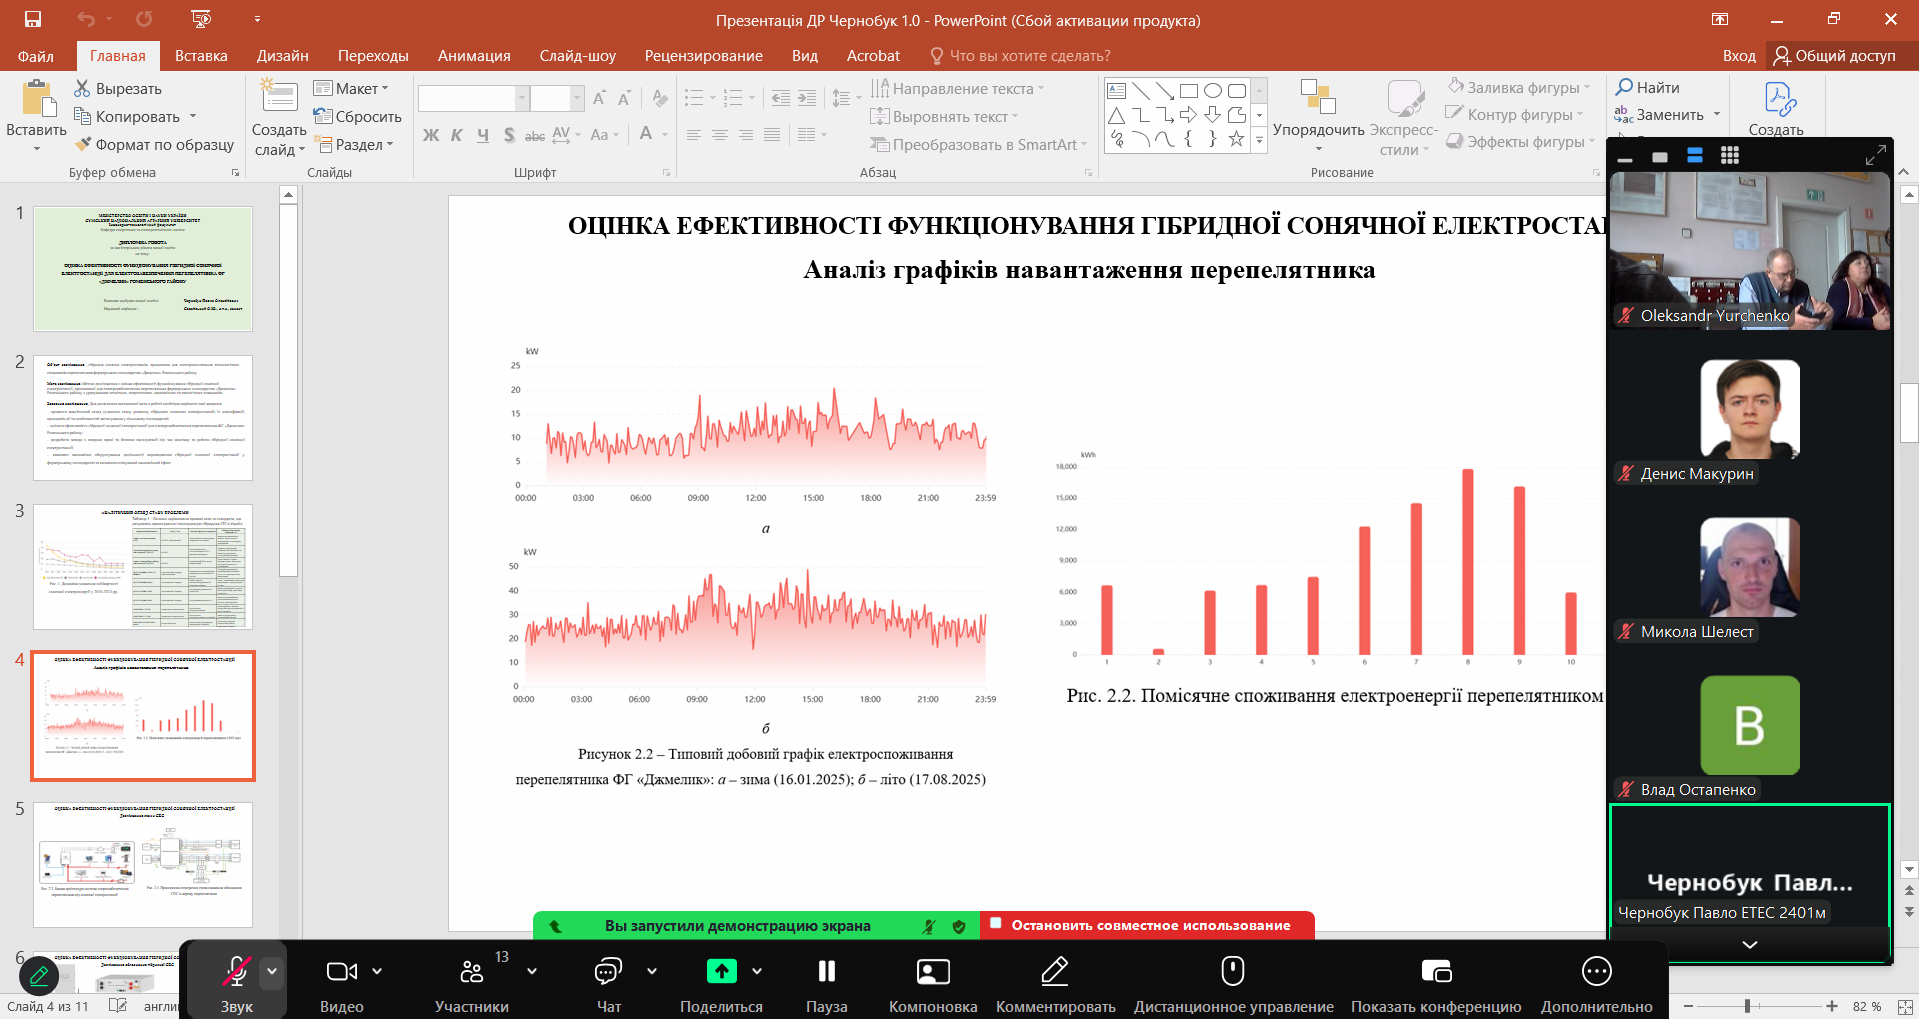The image size is (1919, 1019).
Task: Open Remote control (Дистанционное управление)
Action: tap(1233, 971)
